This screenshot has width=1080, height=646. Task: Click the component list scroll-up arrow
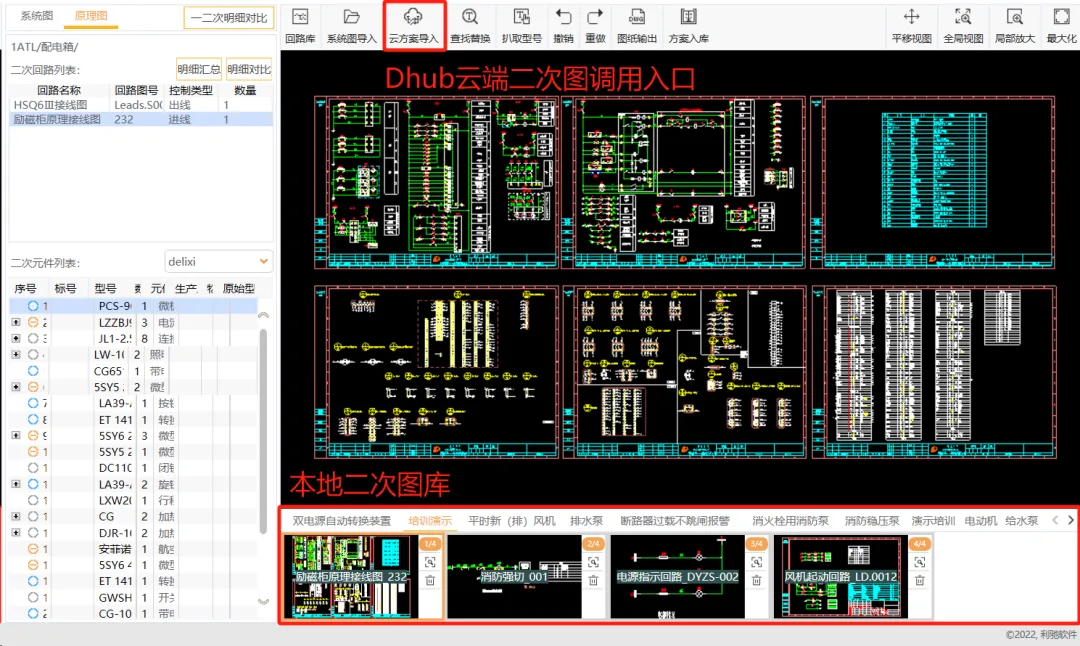click(x=263, y=315)
